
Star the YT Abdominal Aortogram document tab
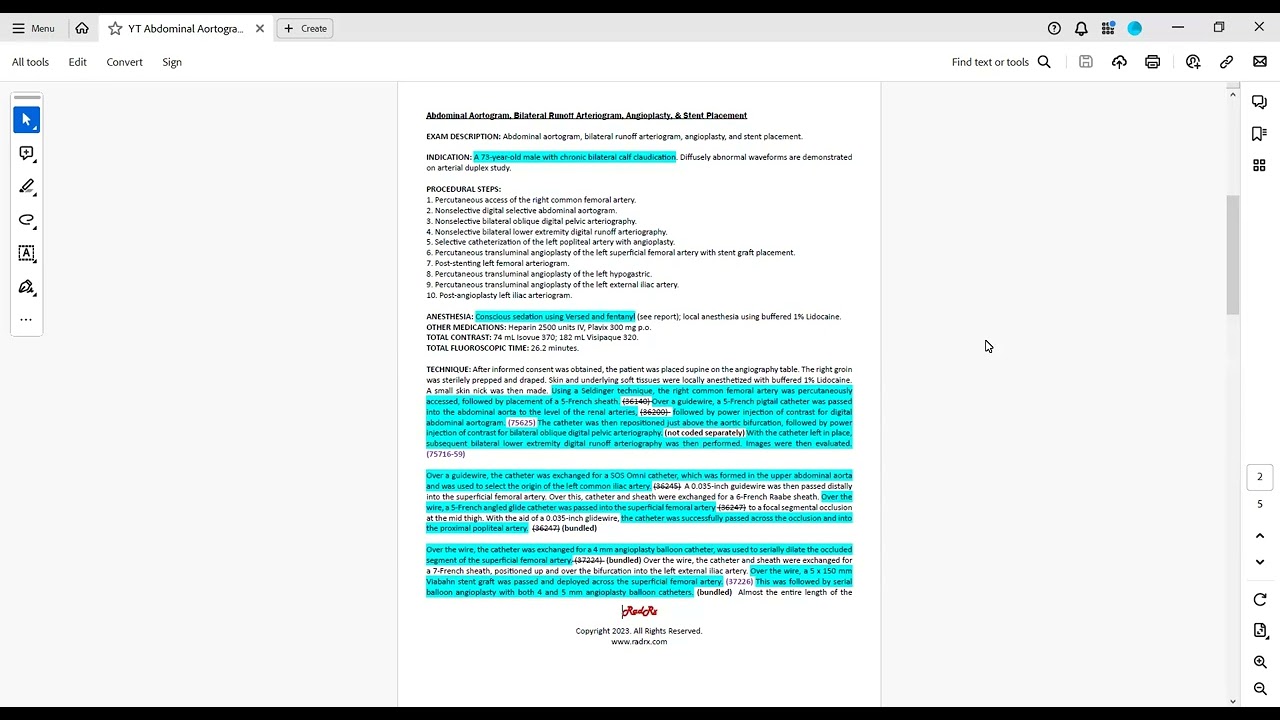click(115, 28)
